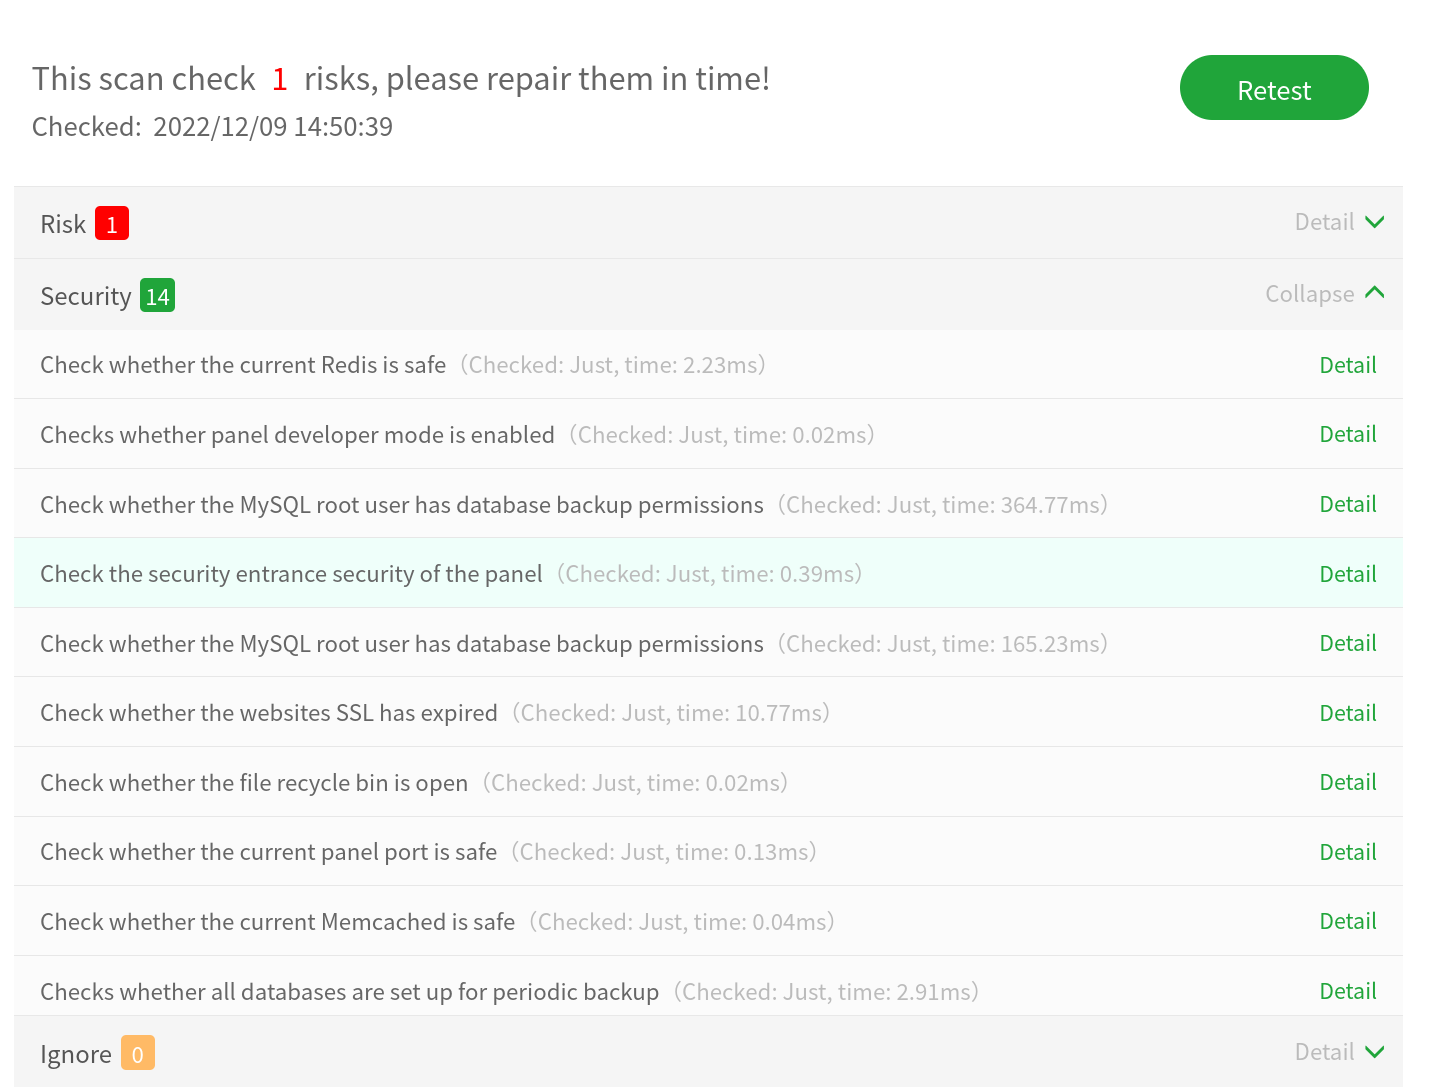The image size is (1434, 1089).
Task: Open Detail for the Redis safety check
Action: tap(1348, 364)
